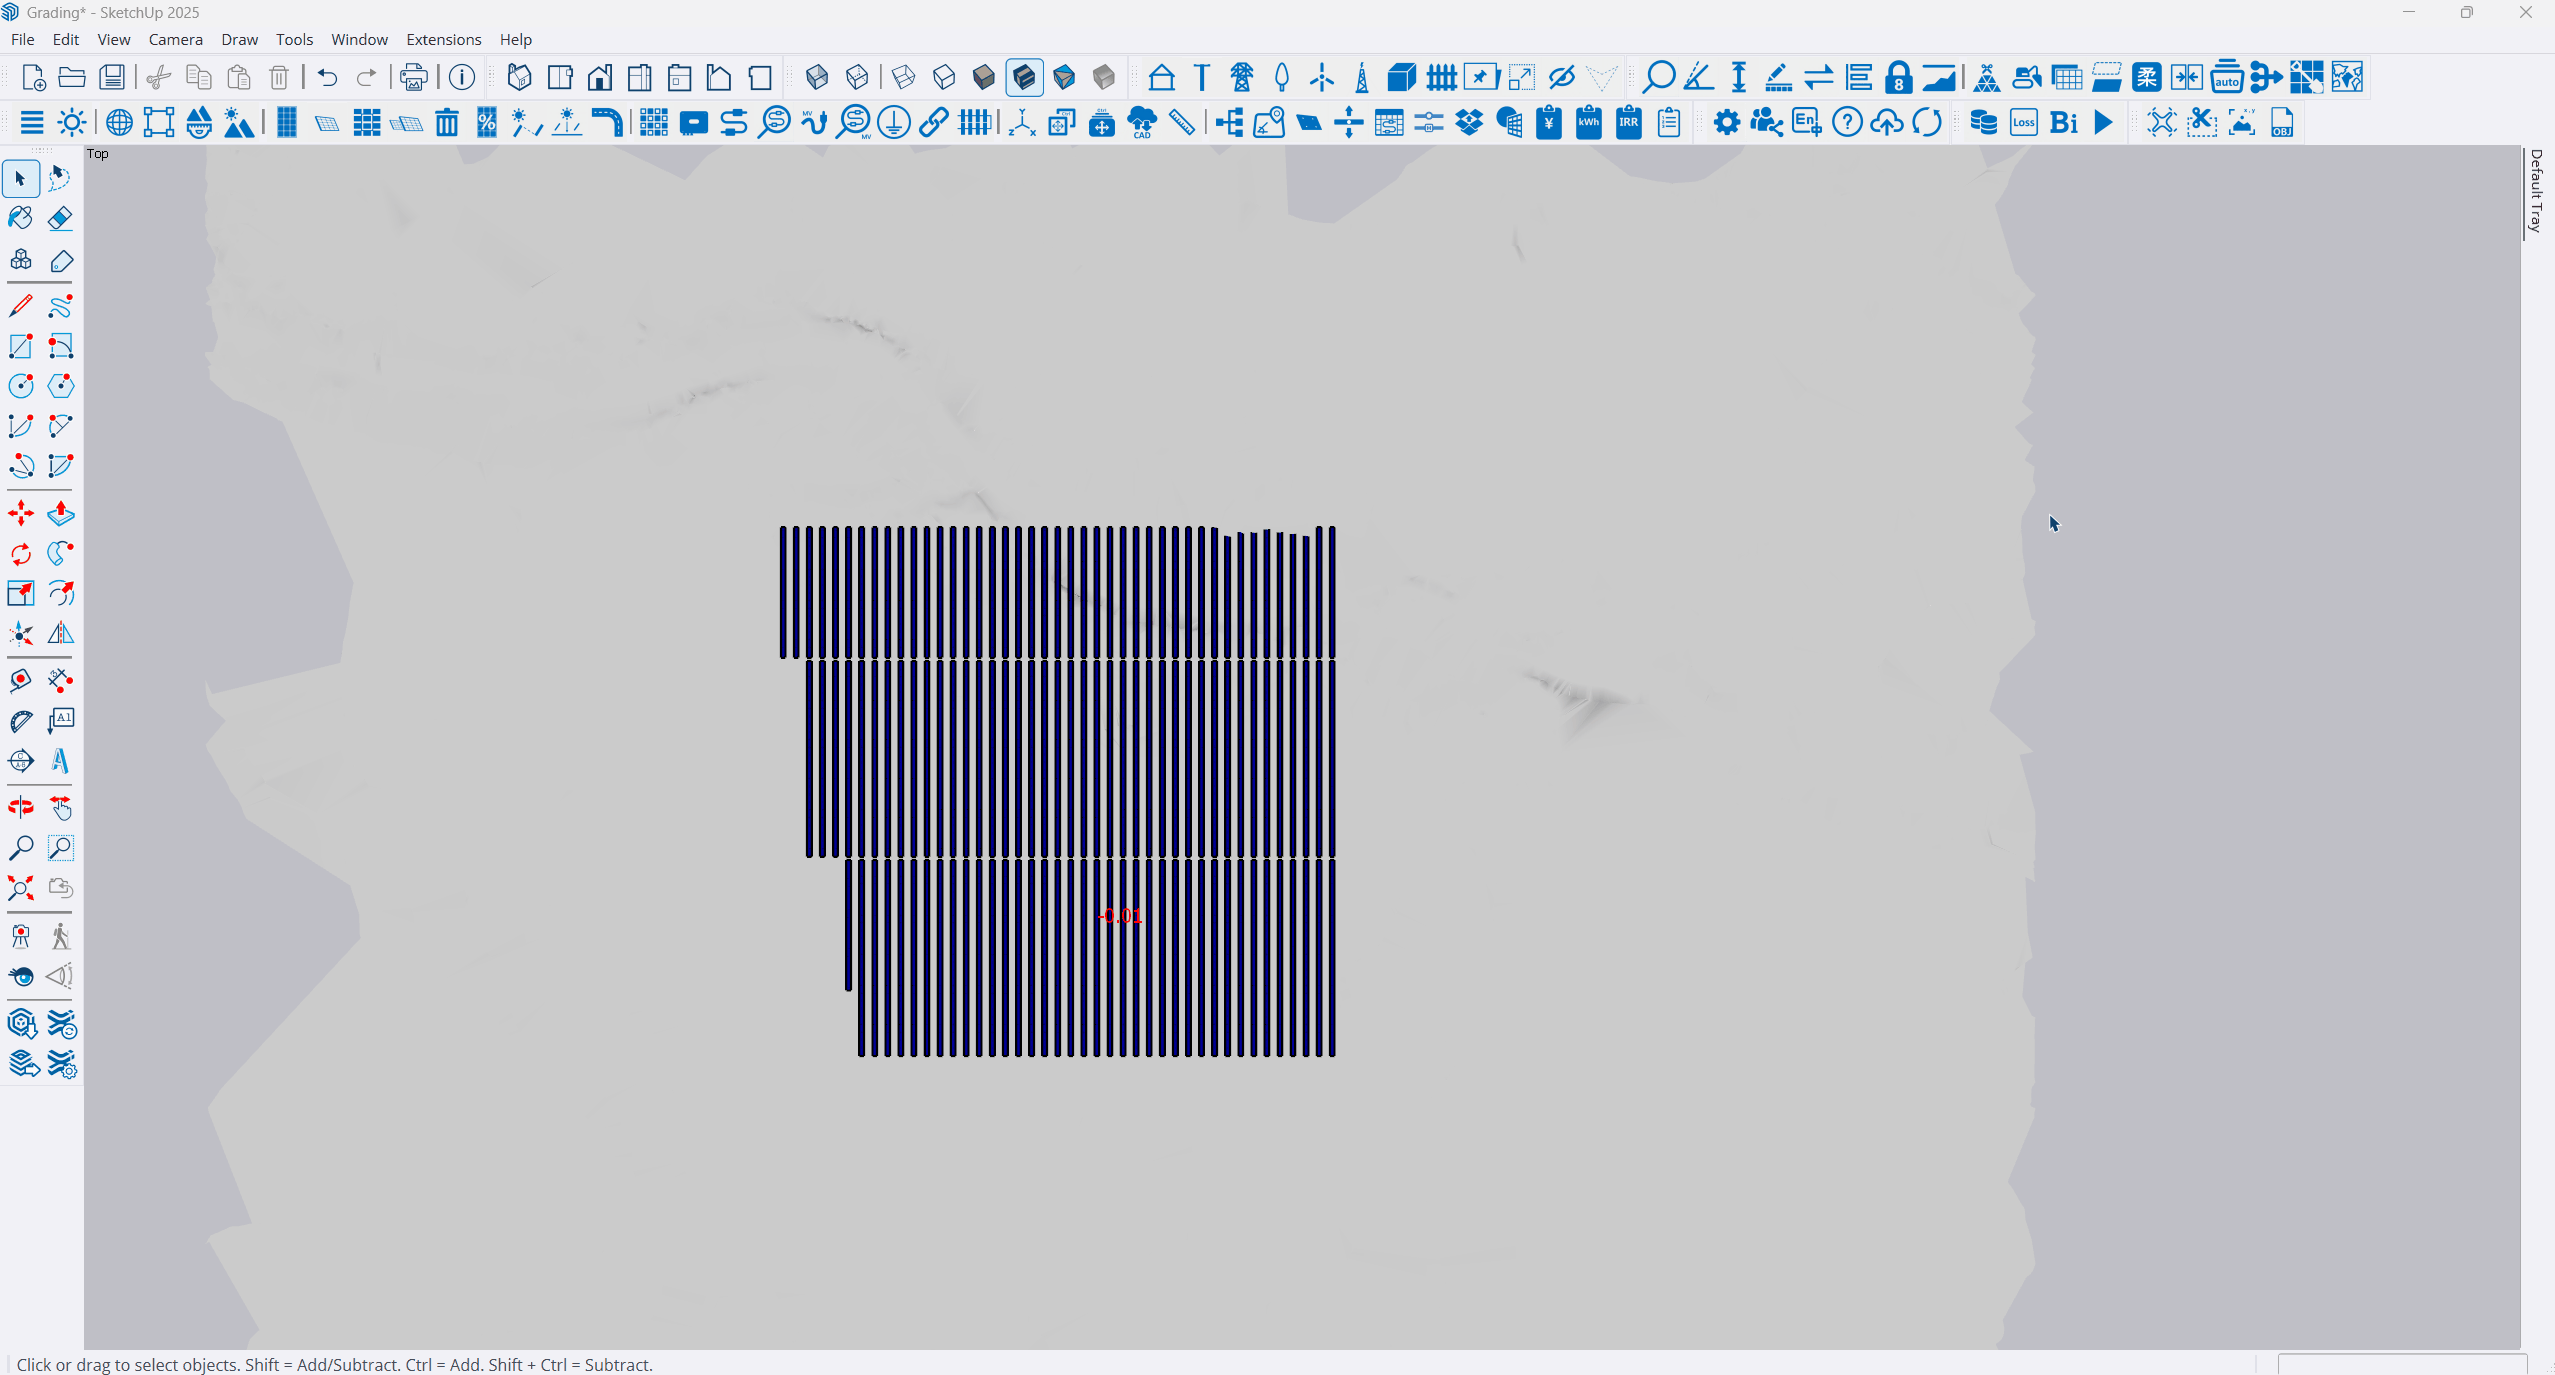Select the red pencil Line tool

(x=20, y=306)
